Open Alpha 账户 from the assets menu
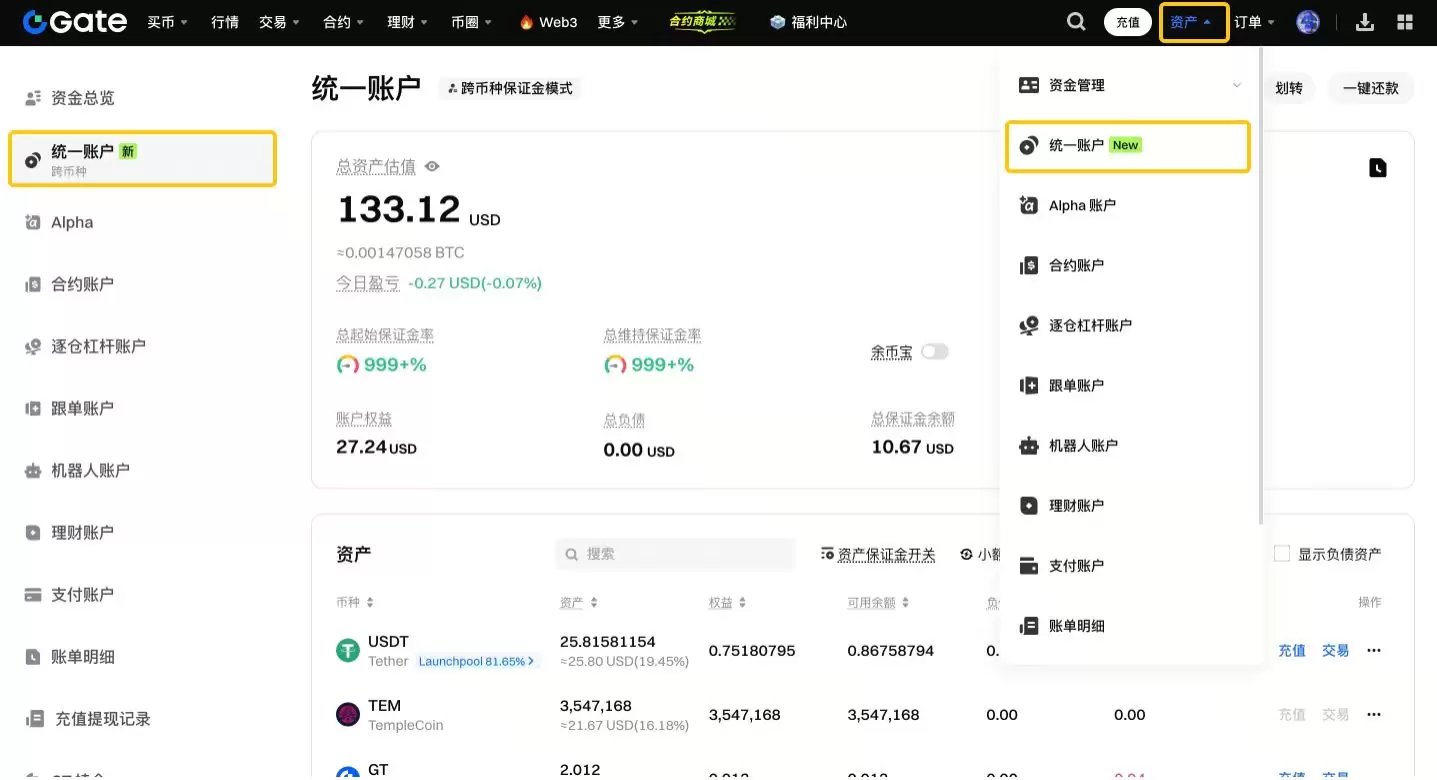Image resolution: width=1437 pixels, height=780 pixels. coord(1083,205)
